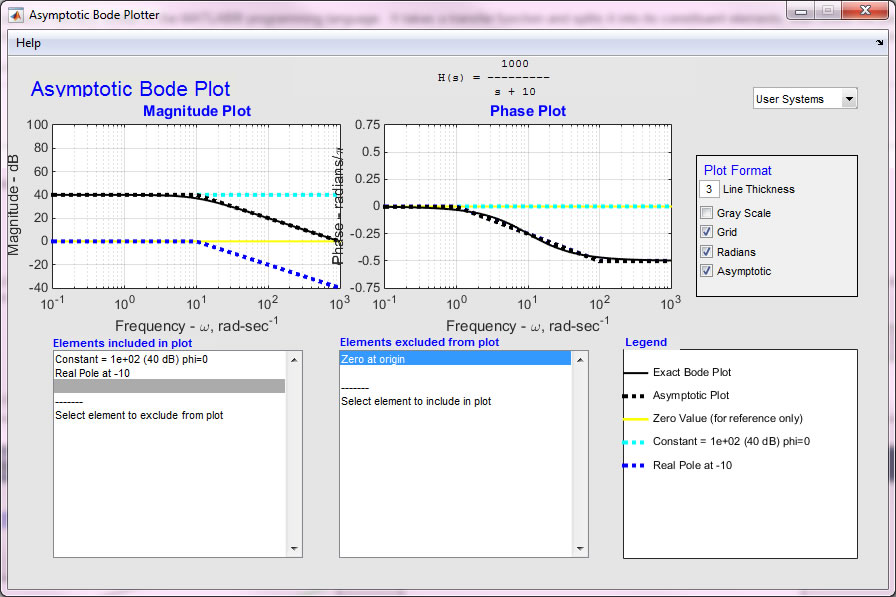Click the undock arrow icon beside the menu bar
The width and height of the screenshot is (896, 597).
[x=878, y=43]
